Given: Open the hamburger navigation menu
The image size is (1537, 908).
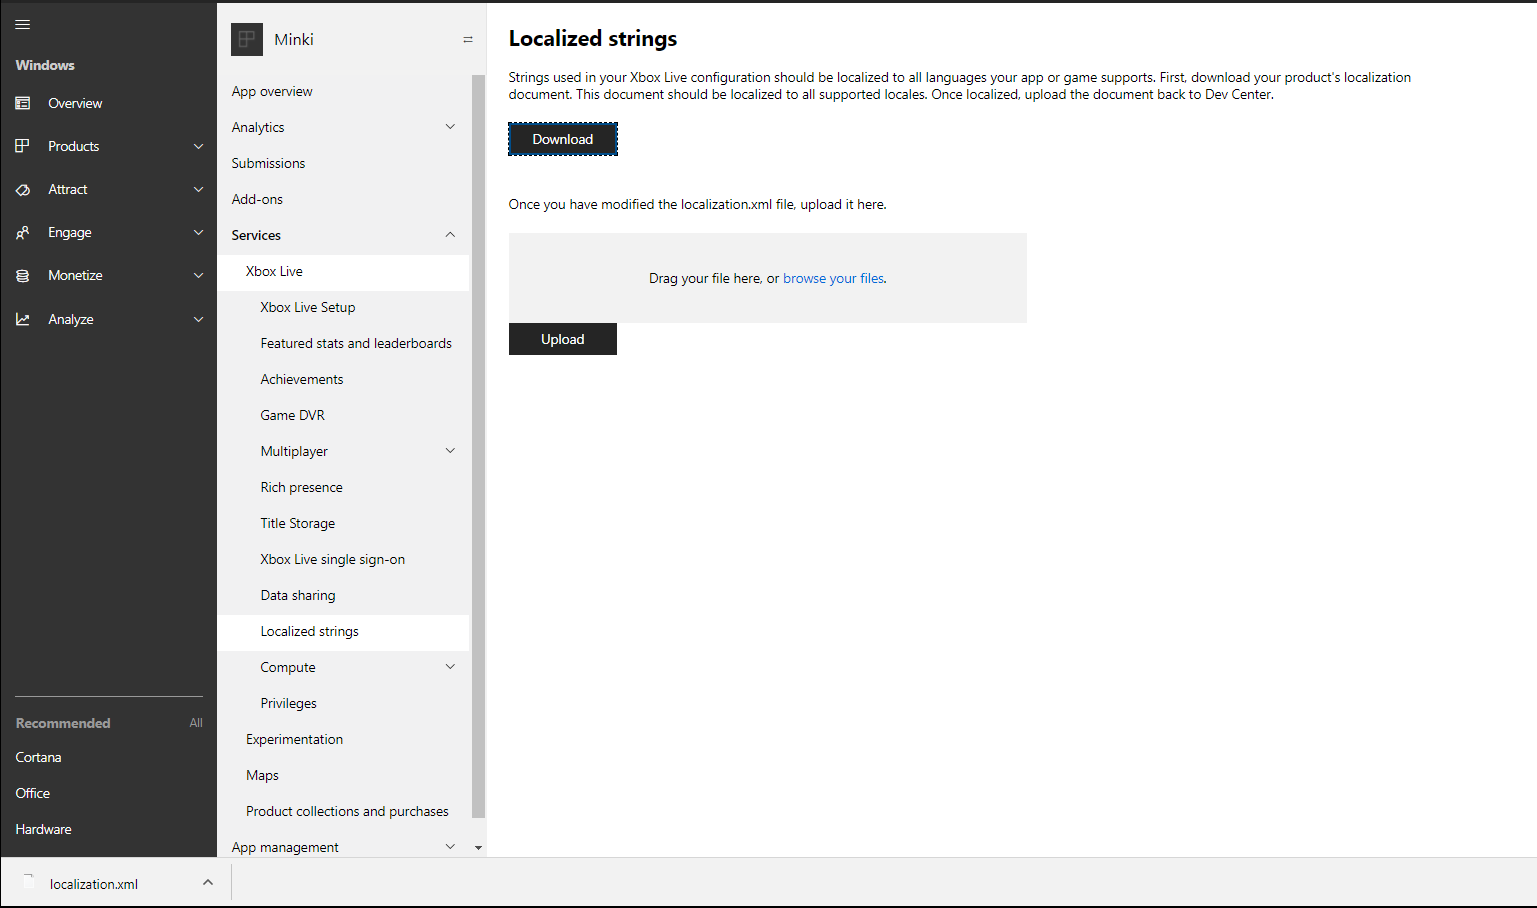Looking at the screenshot, I should (22, 24).
